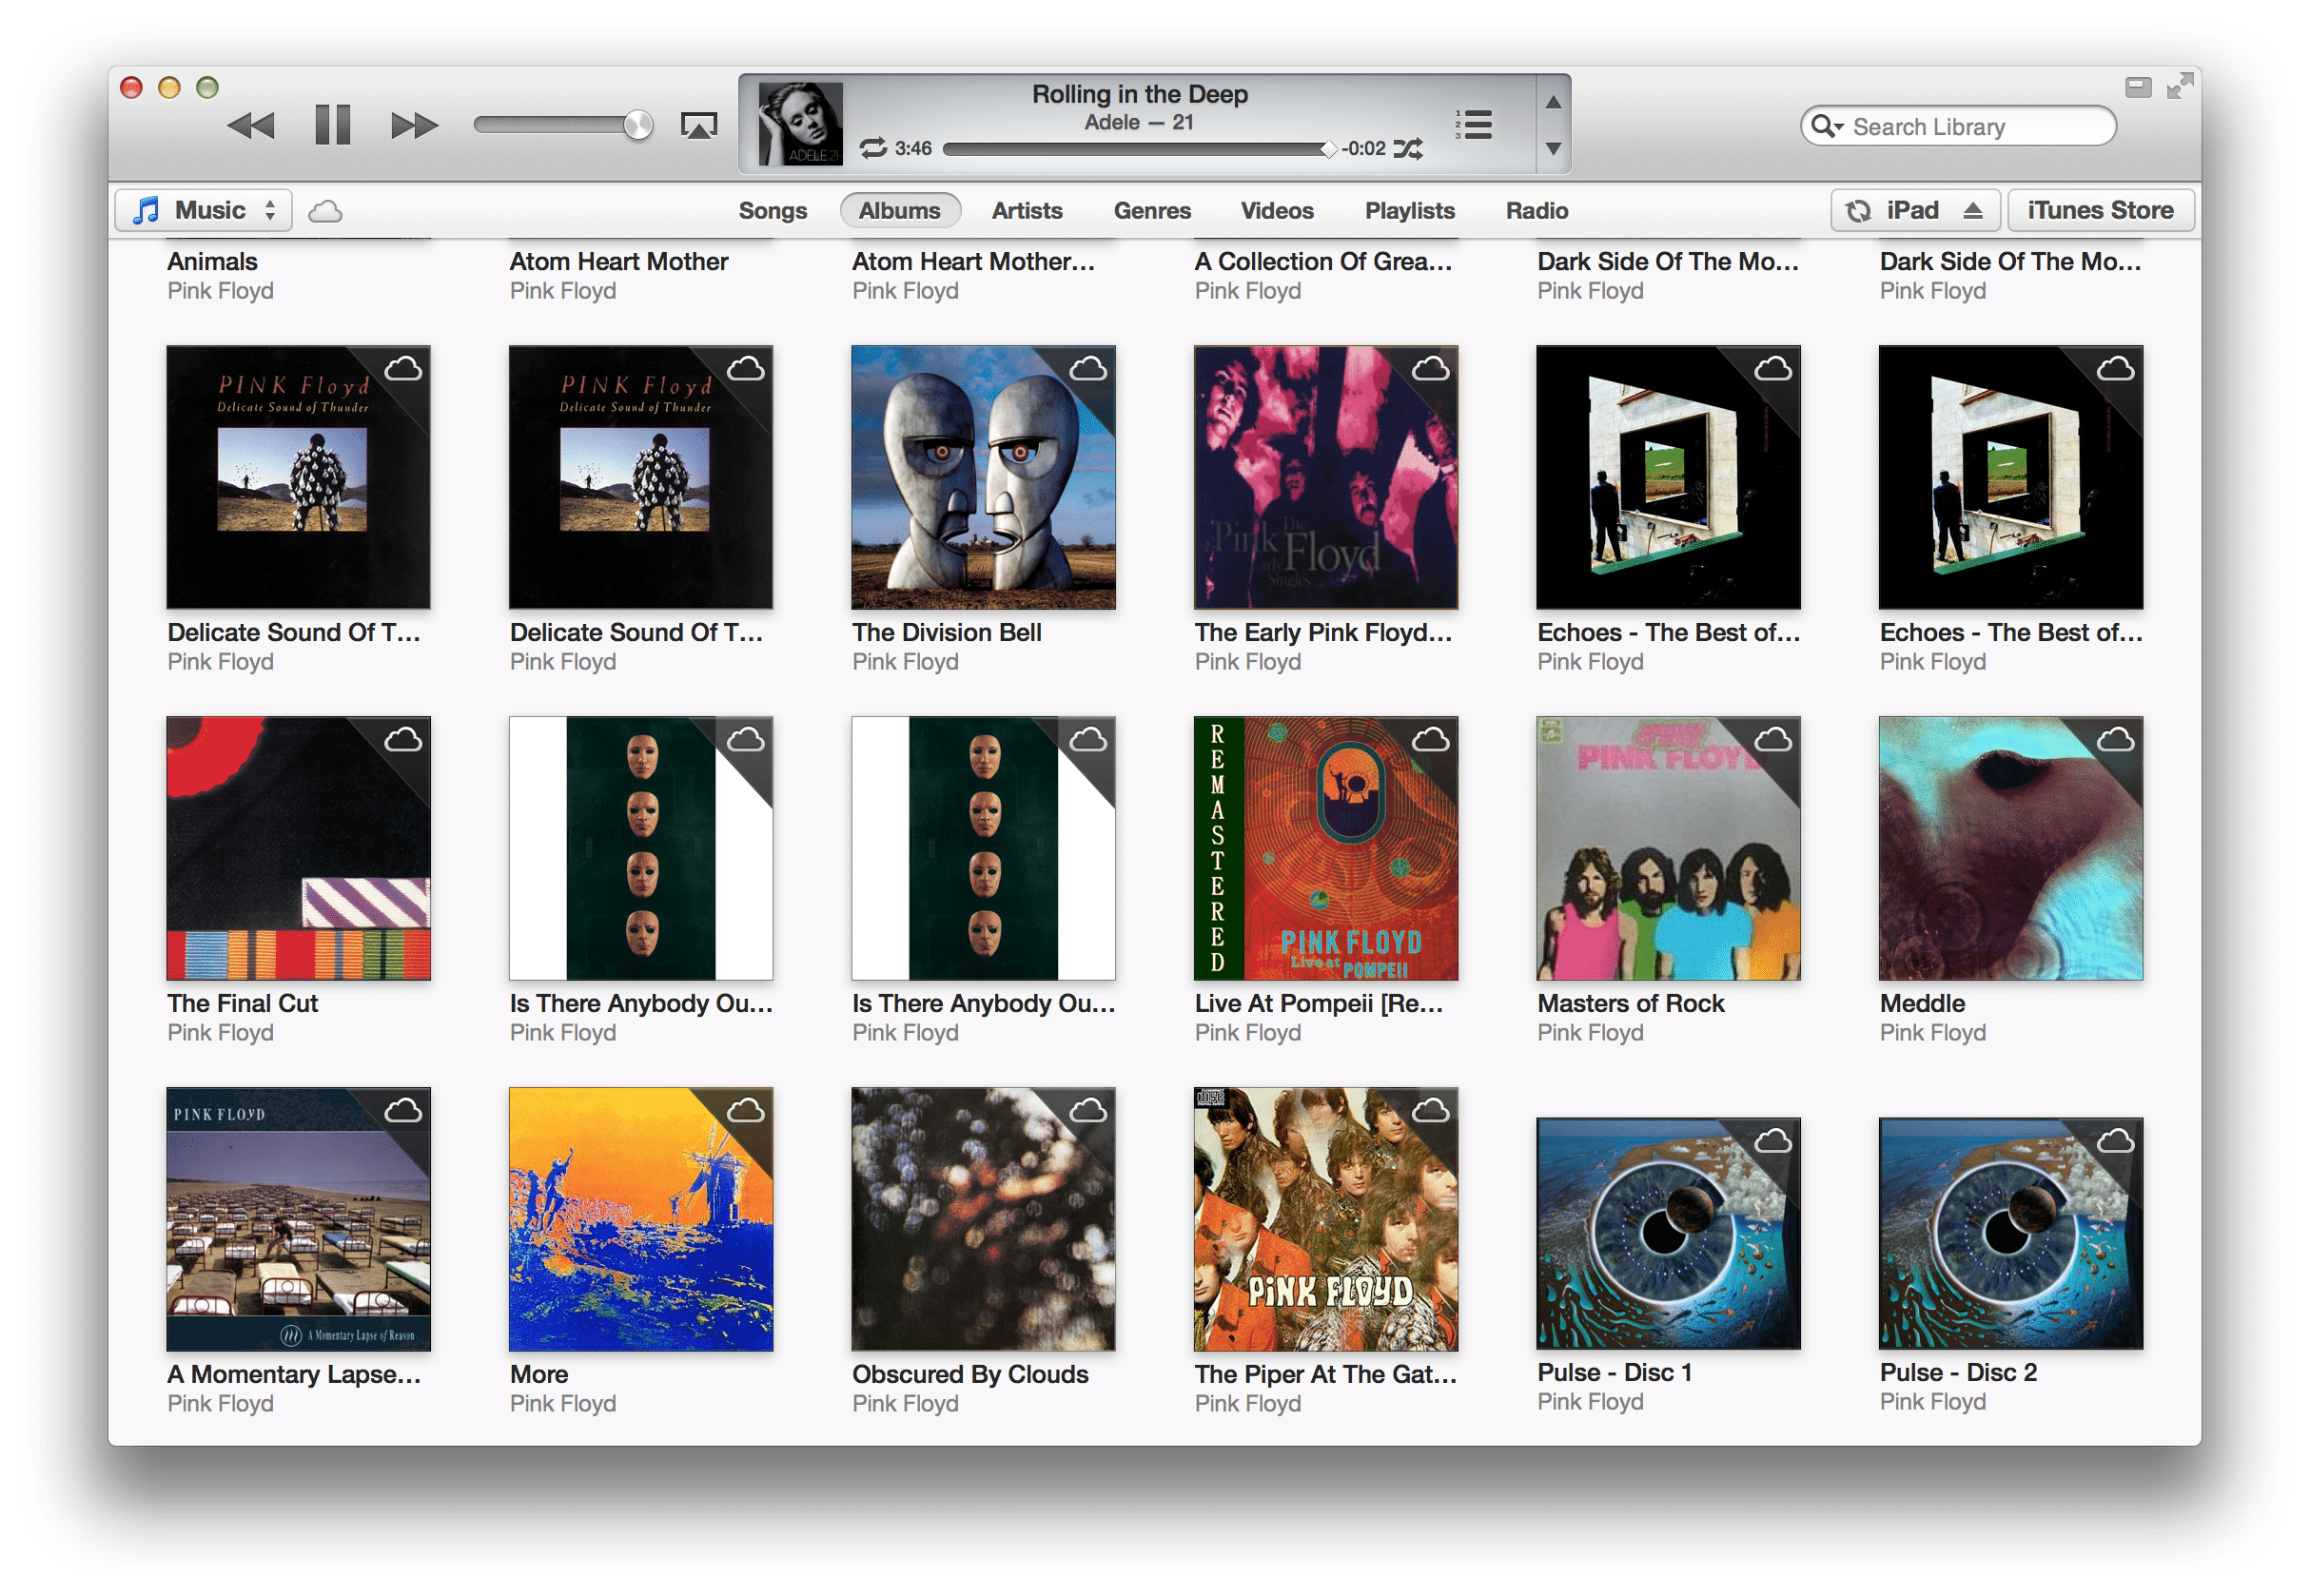
Task: Click the volume slider knob
Action: coord(637,125)
